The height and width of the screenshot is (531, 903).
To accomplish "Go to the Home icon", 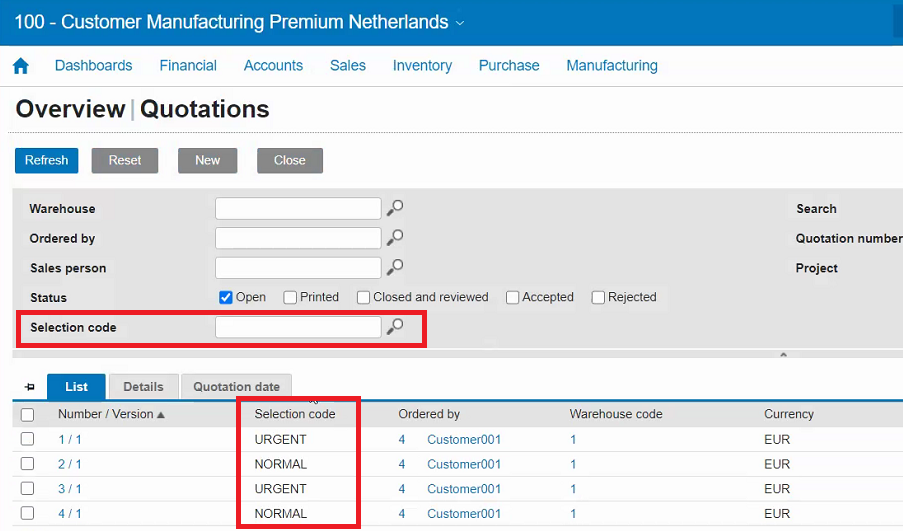I will pos(21,66).
